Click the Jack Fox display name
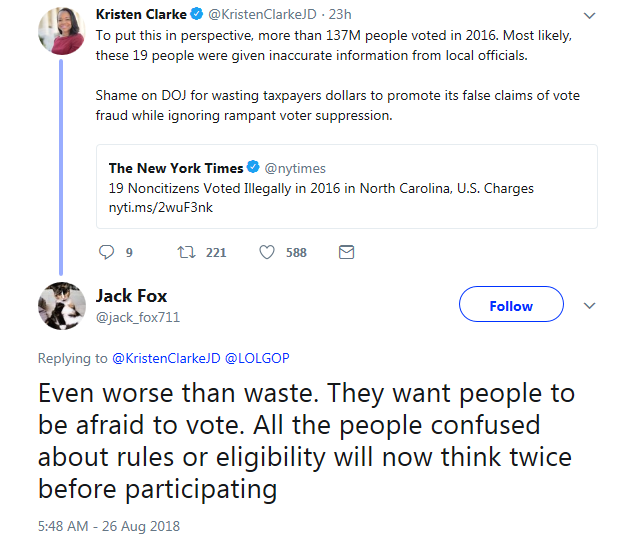 click(x=131, y=295)
